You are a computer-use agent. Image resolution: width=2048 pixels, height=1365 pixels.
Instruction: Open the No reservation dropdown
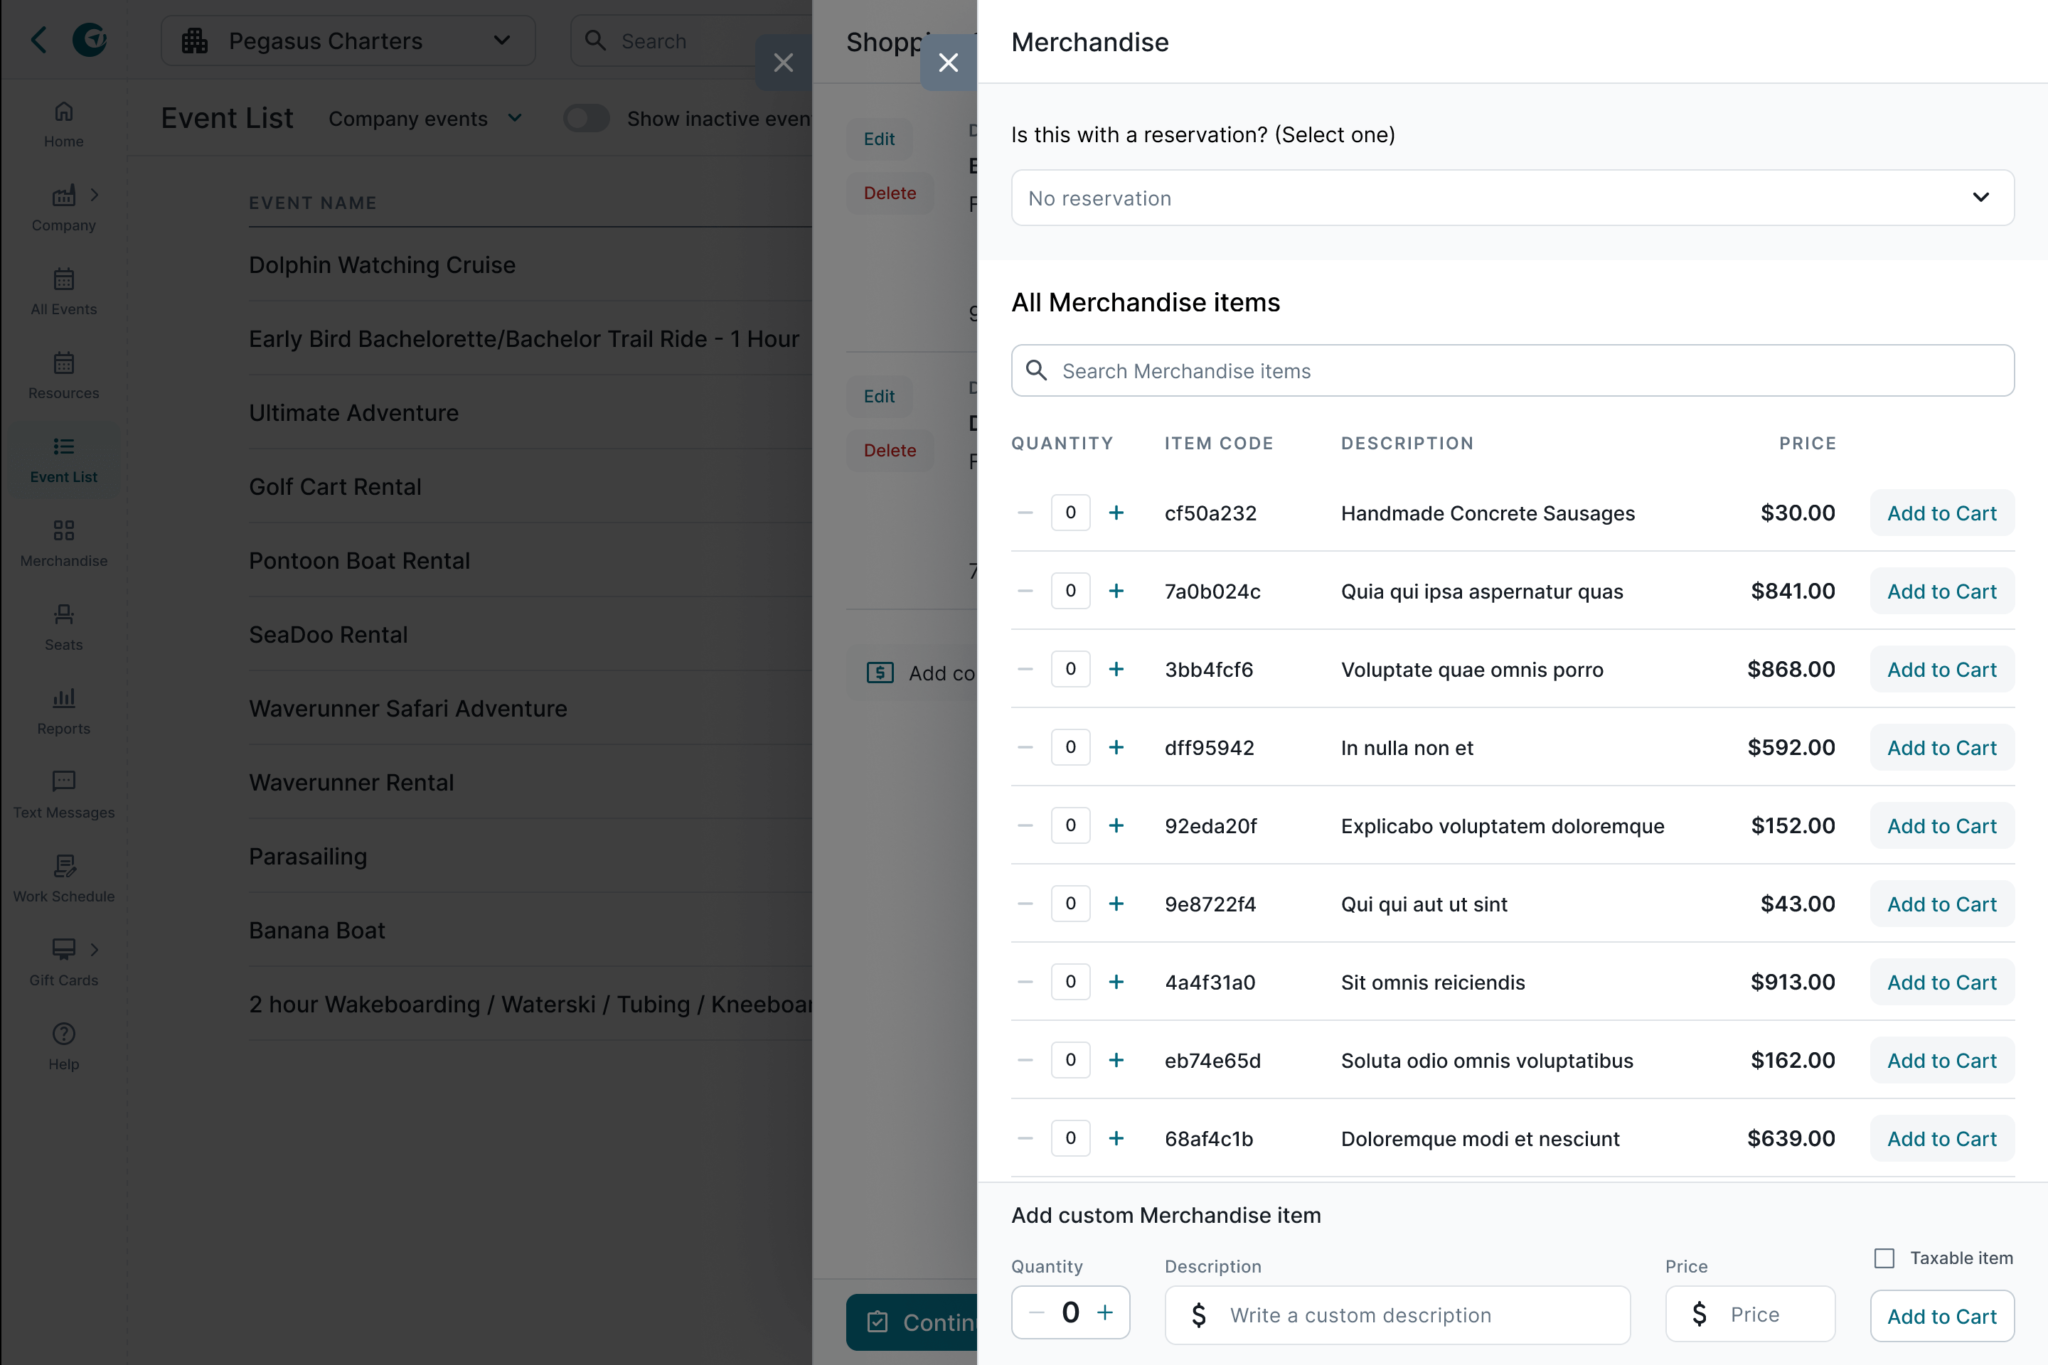tap(1512, 198)
